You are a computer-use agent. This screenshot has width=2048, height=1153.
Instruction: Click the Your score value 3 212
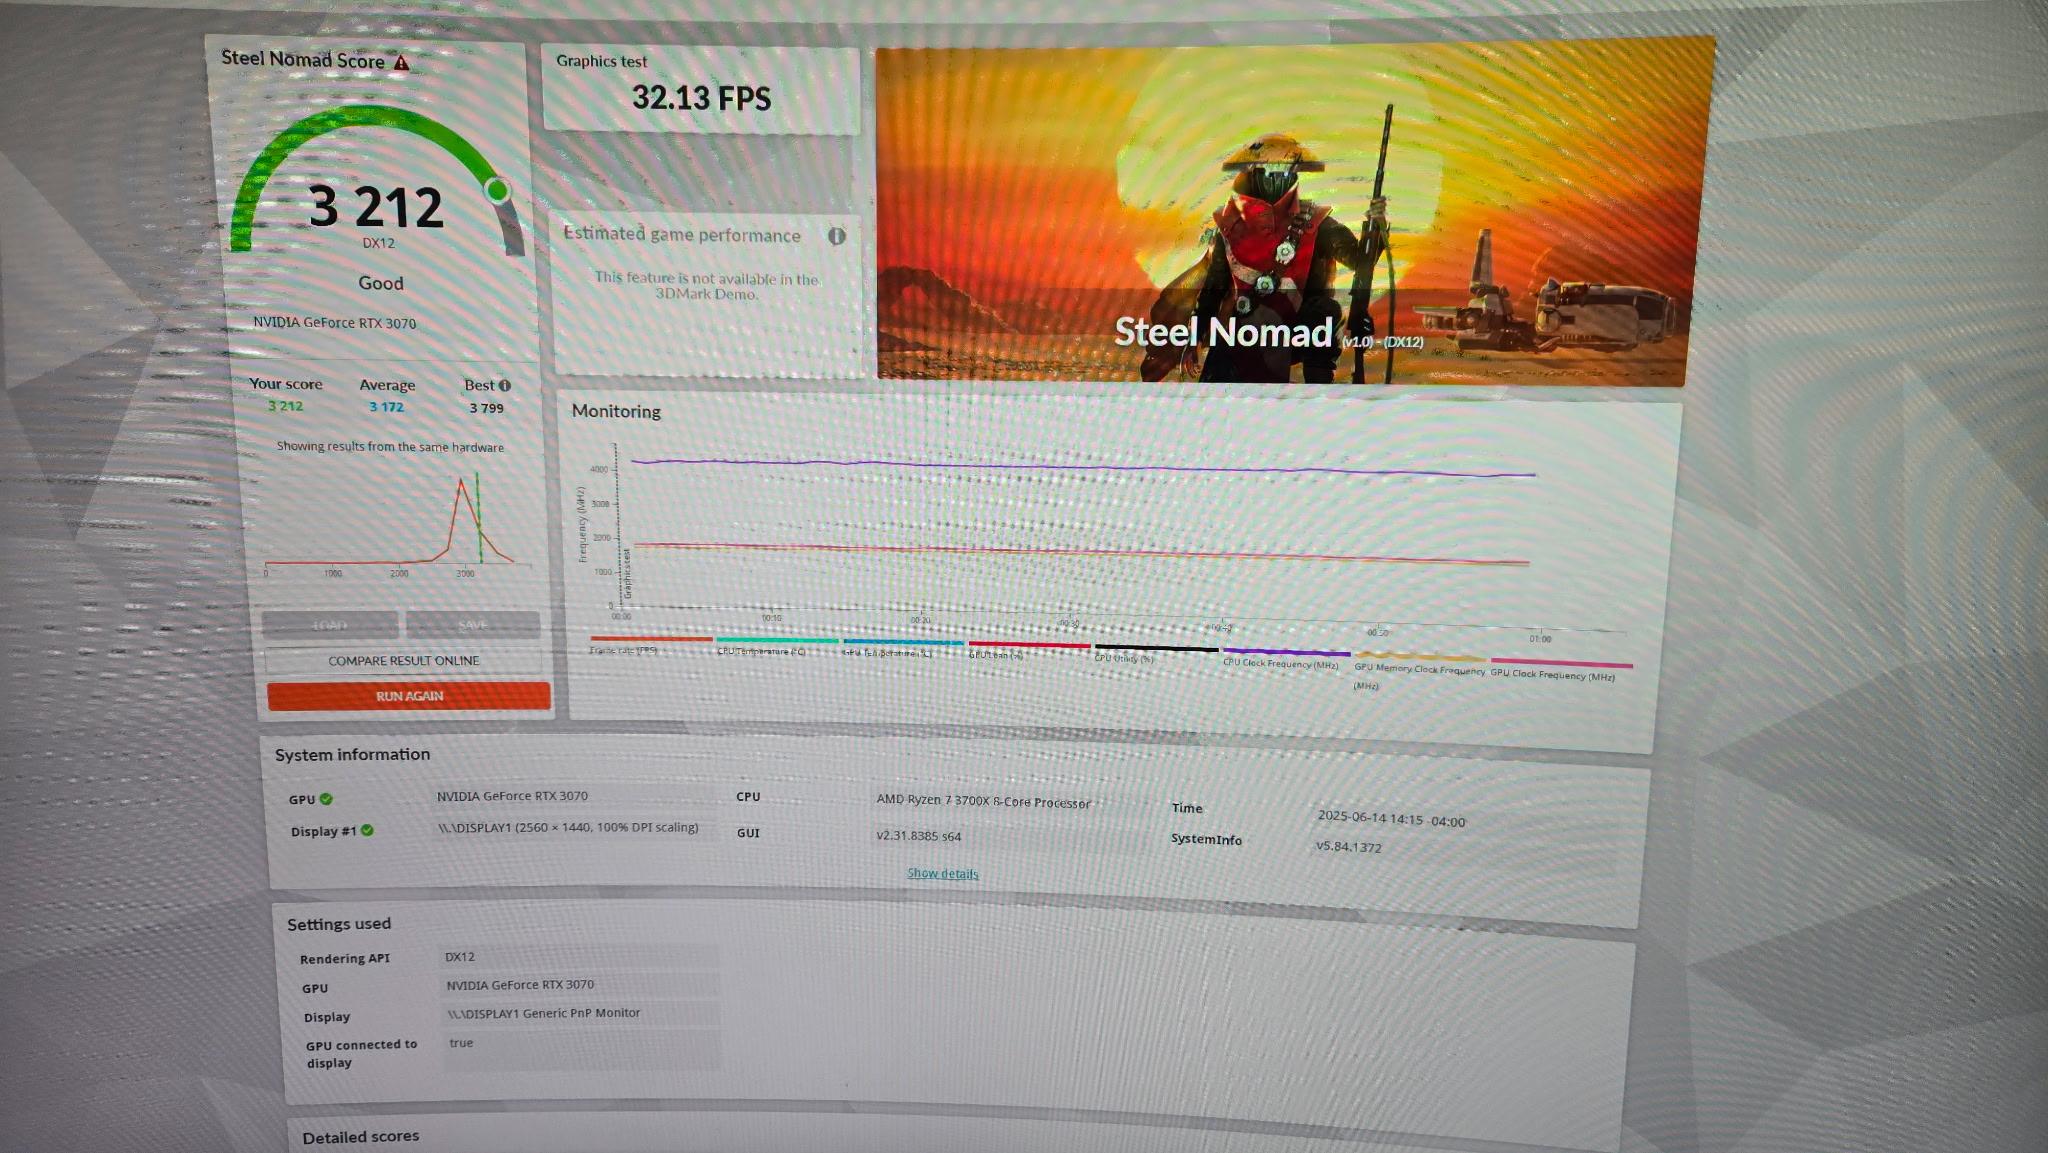point(285,406)
